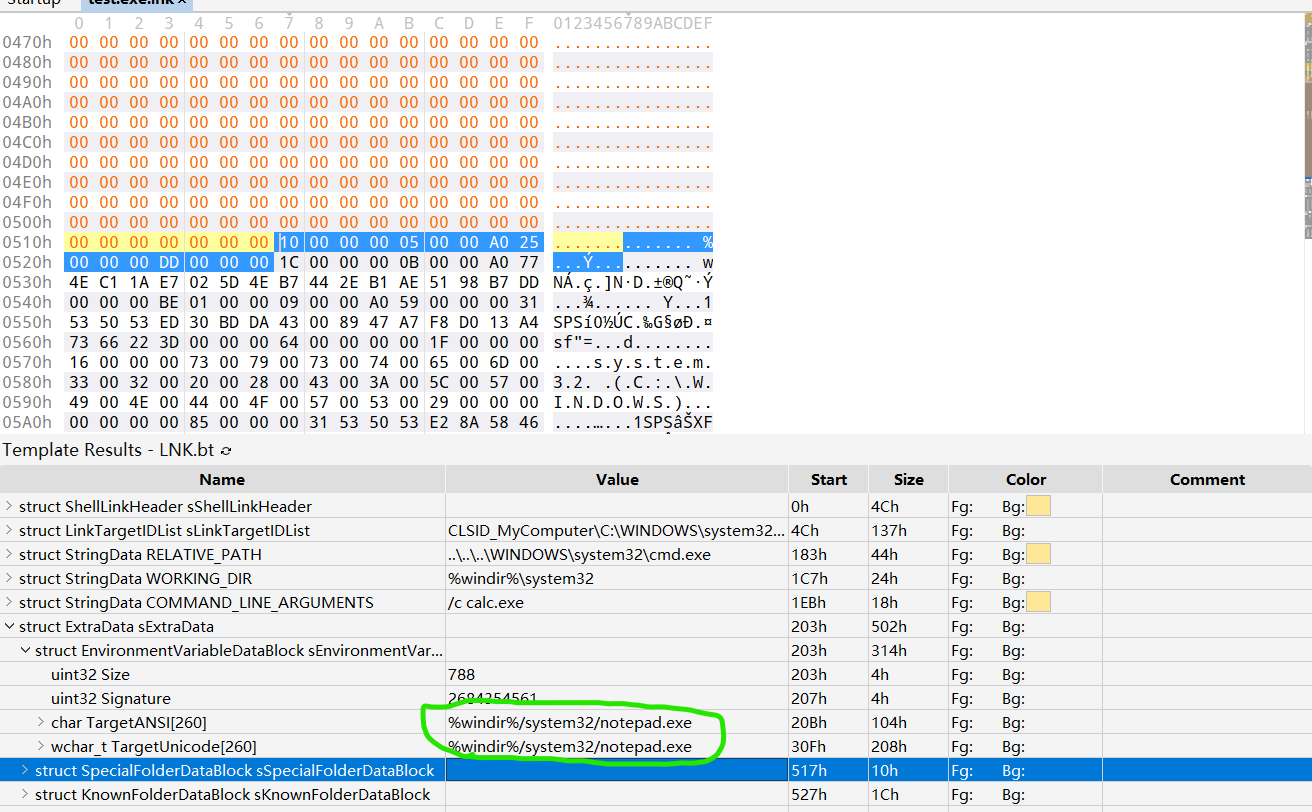Click the CLSID_MyComputer path value
This screenshot has height=812, width=1312.
click(617, 531)
